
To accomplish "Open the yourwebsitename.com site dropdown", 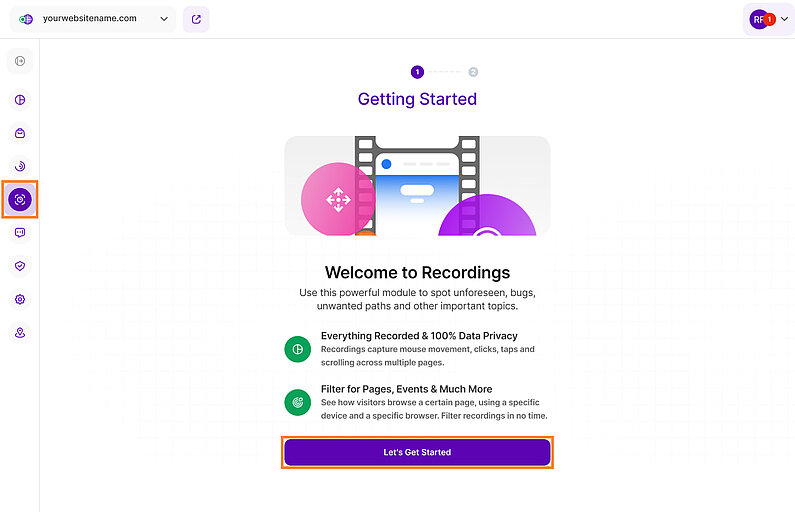I will pyautogui.click(x=93, y=19).
